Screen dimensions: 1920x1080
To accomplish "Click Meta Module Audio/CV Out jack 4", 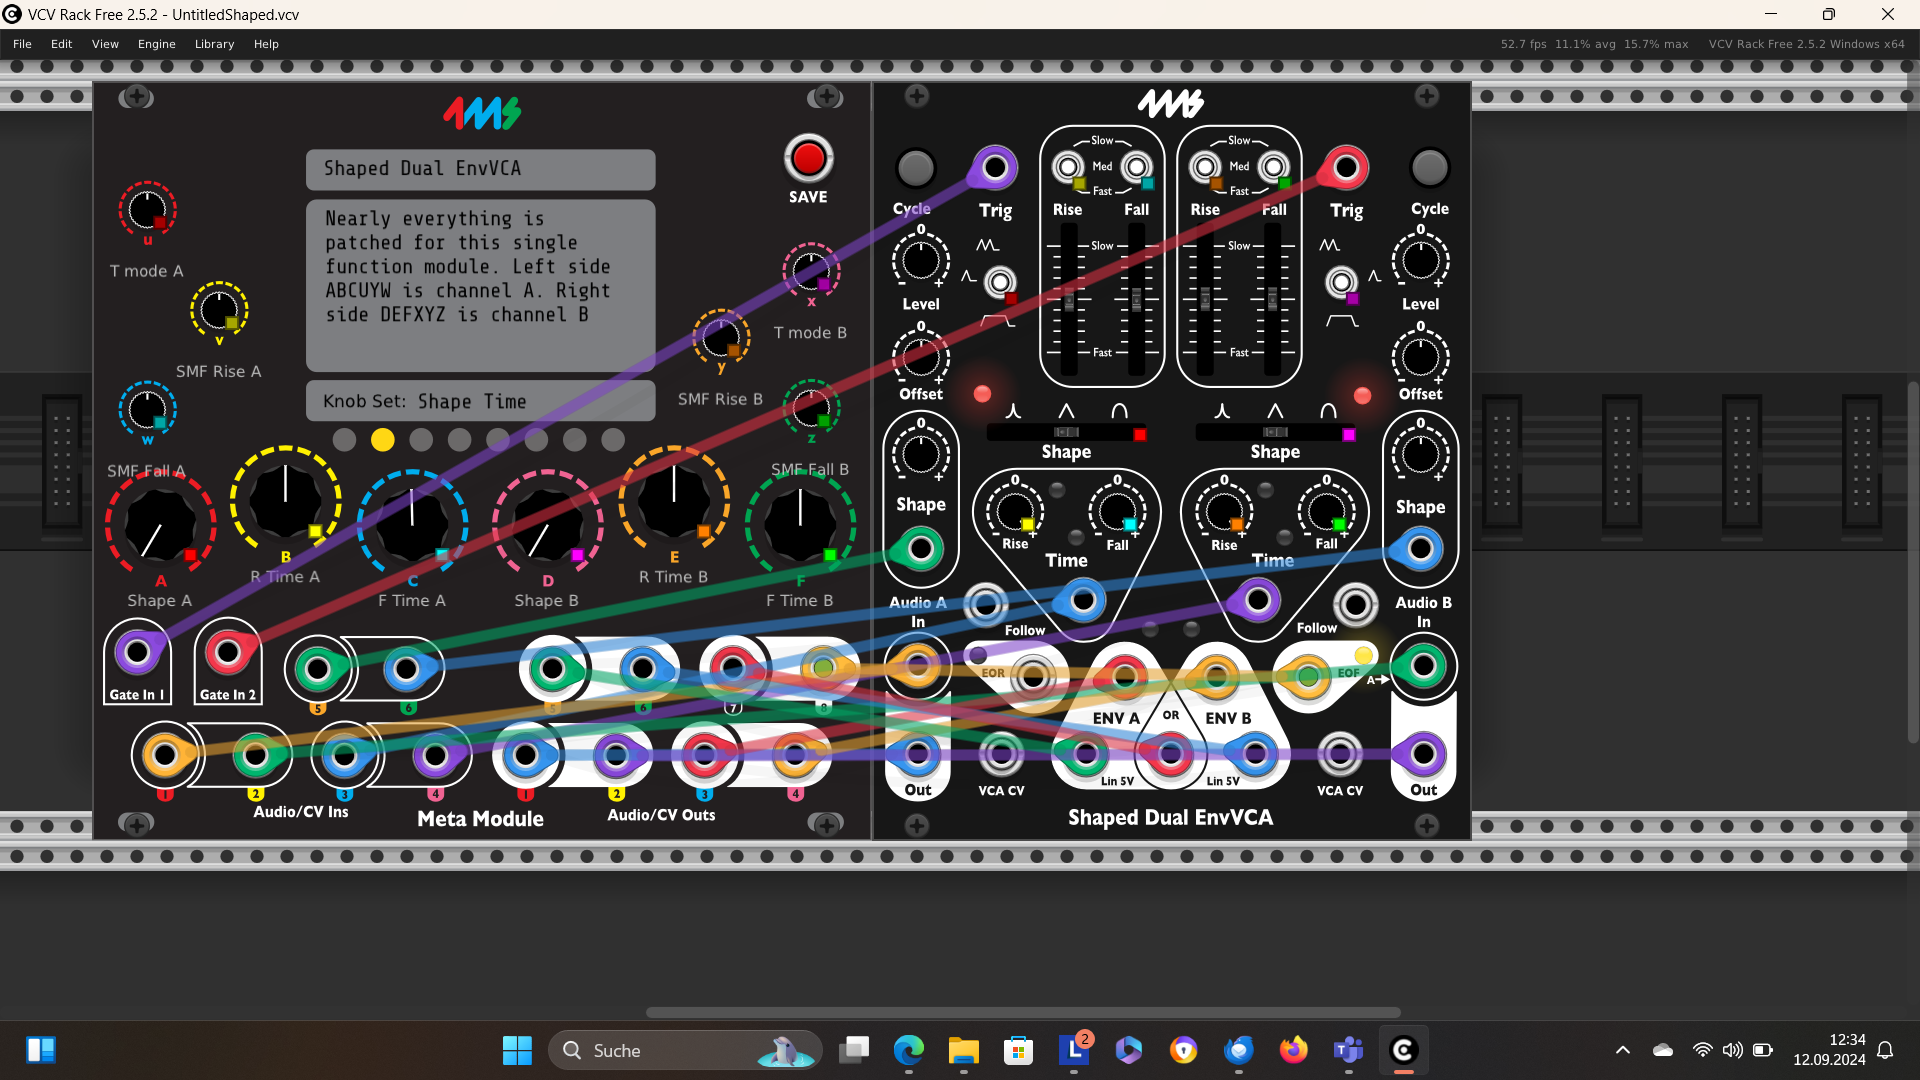I will [795, 755].
